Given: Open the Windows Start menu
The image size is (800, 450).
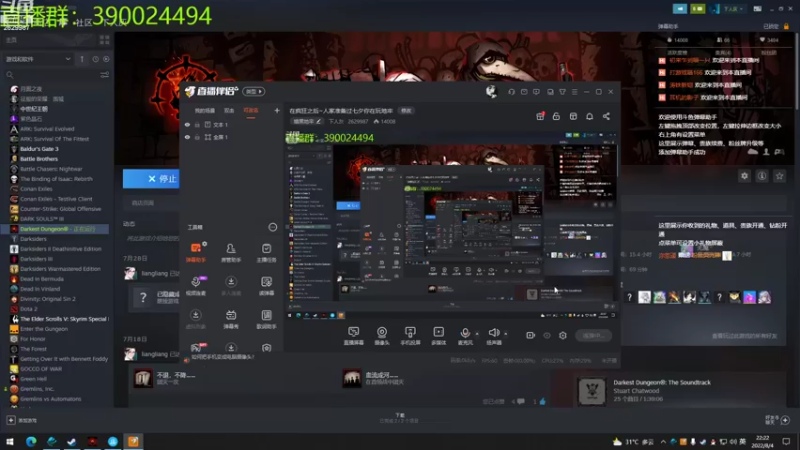Looking at the screenshot, I should [x=10, y=441].
